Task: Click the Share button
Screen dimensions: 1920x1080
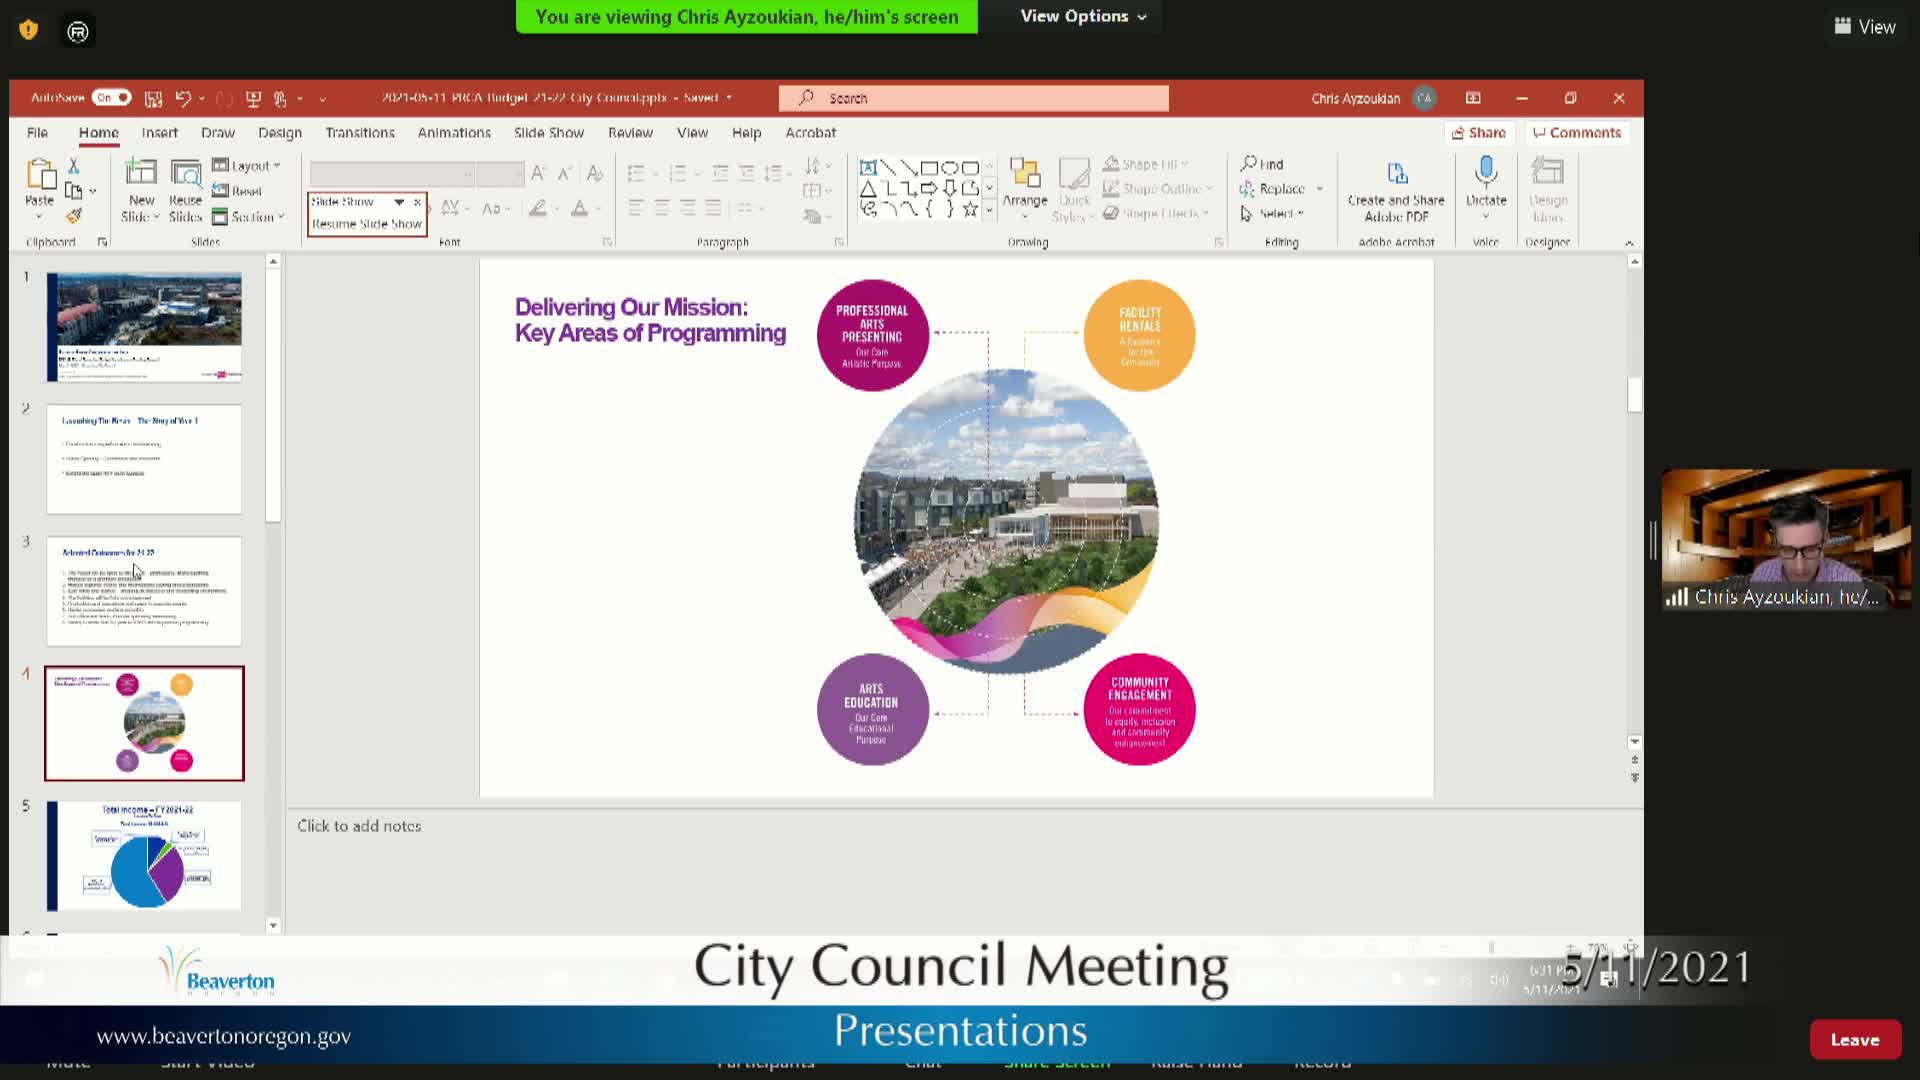Action: [1479, 133]
